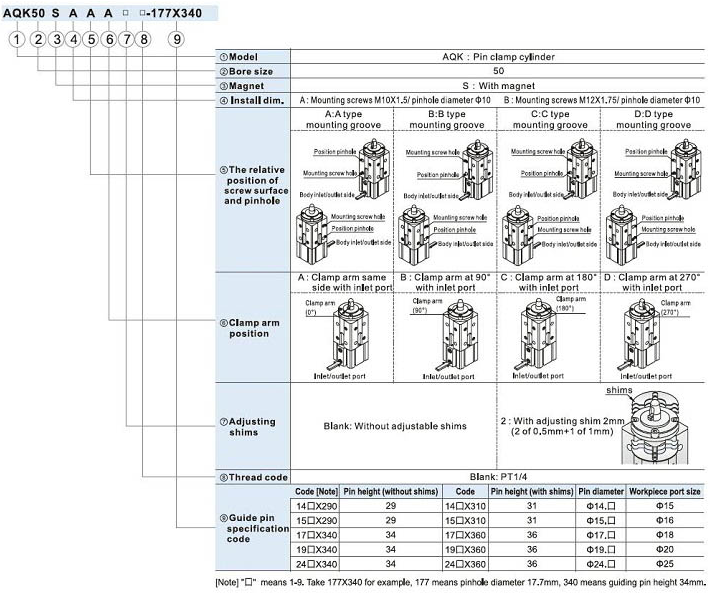The image size is (710, 593).
Task: Click the Guide pin specification code label
Action: [251, 526]
